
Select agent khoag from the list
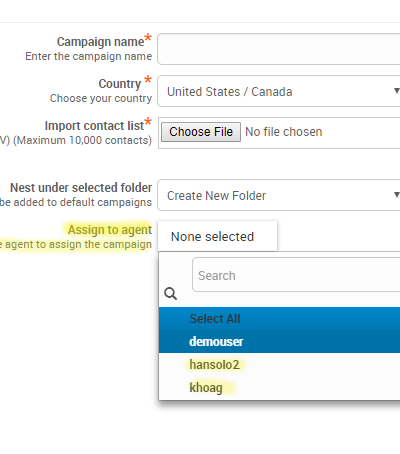[279, 387]
